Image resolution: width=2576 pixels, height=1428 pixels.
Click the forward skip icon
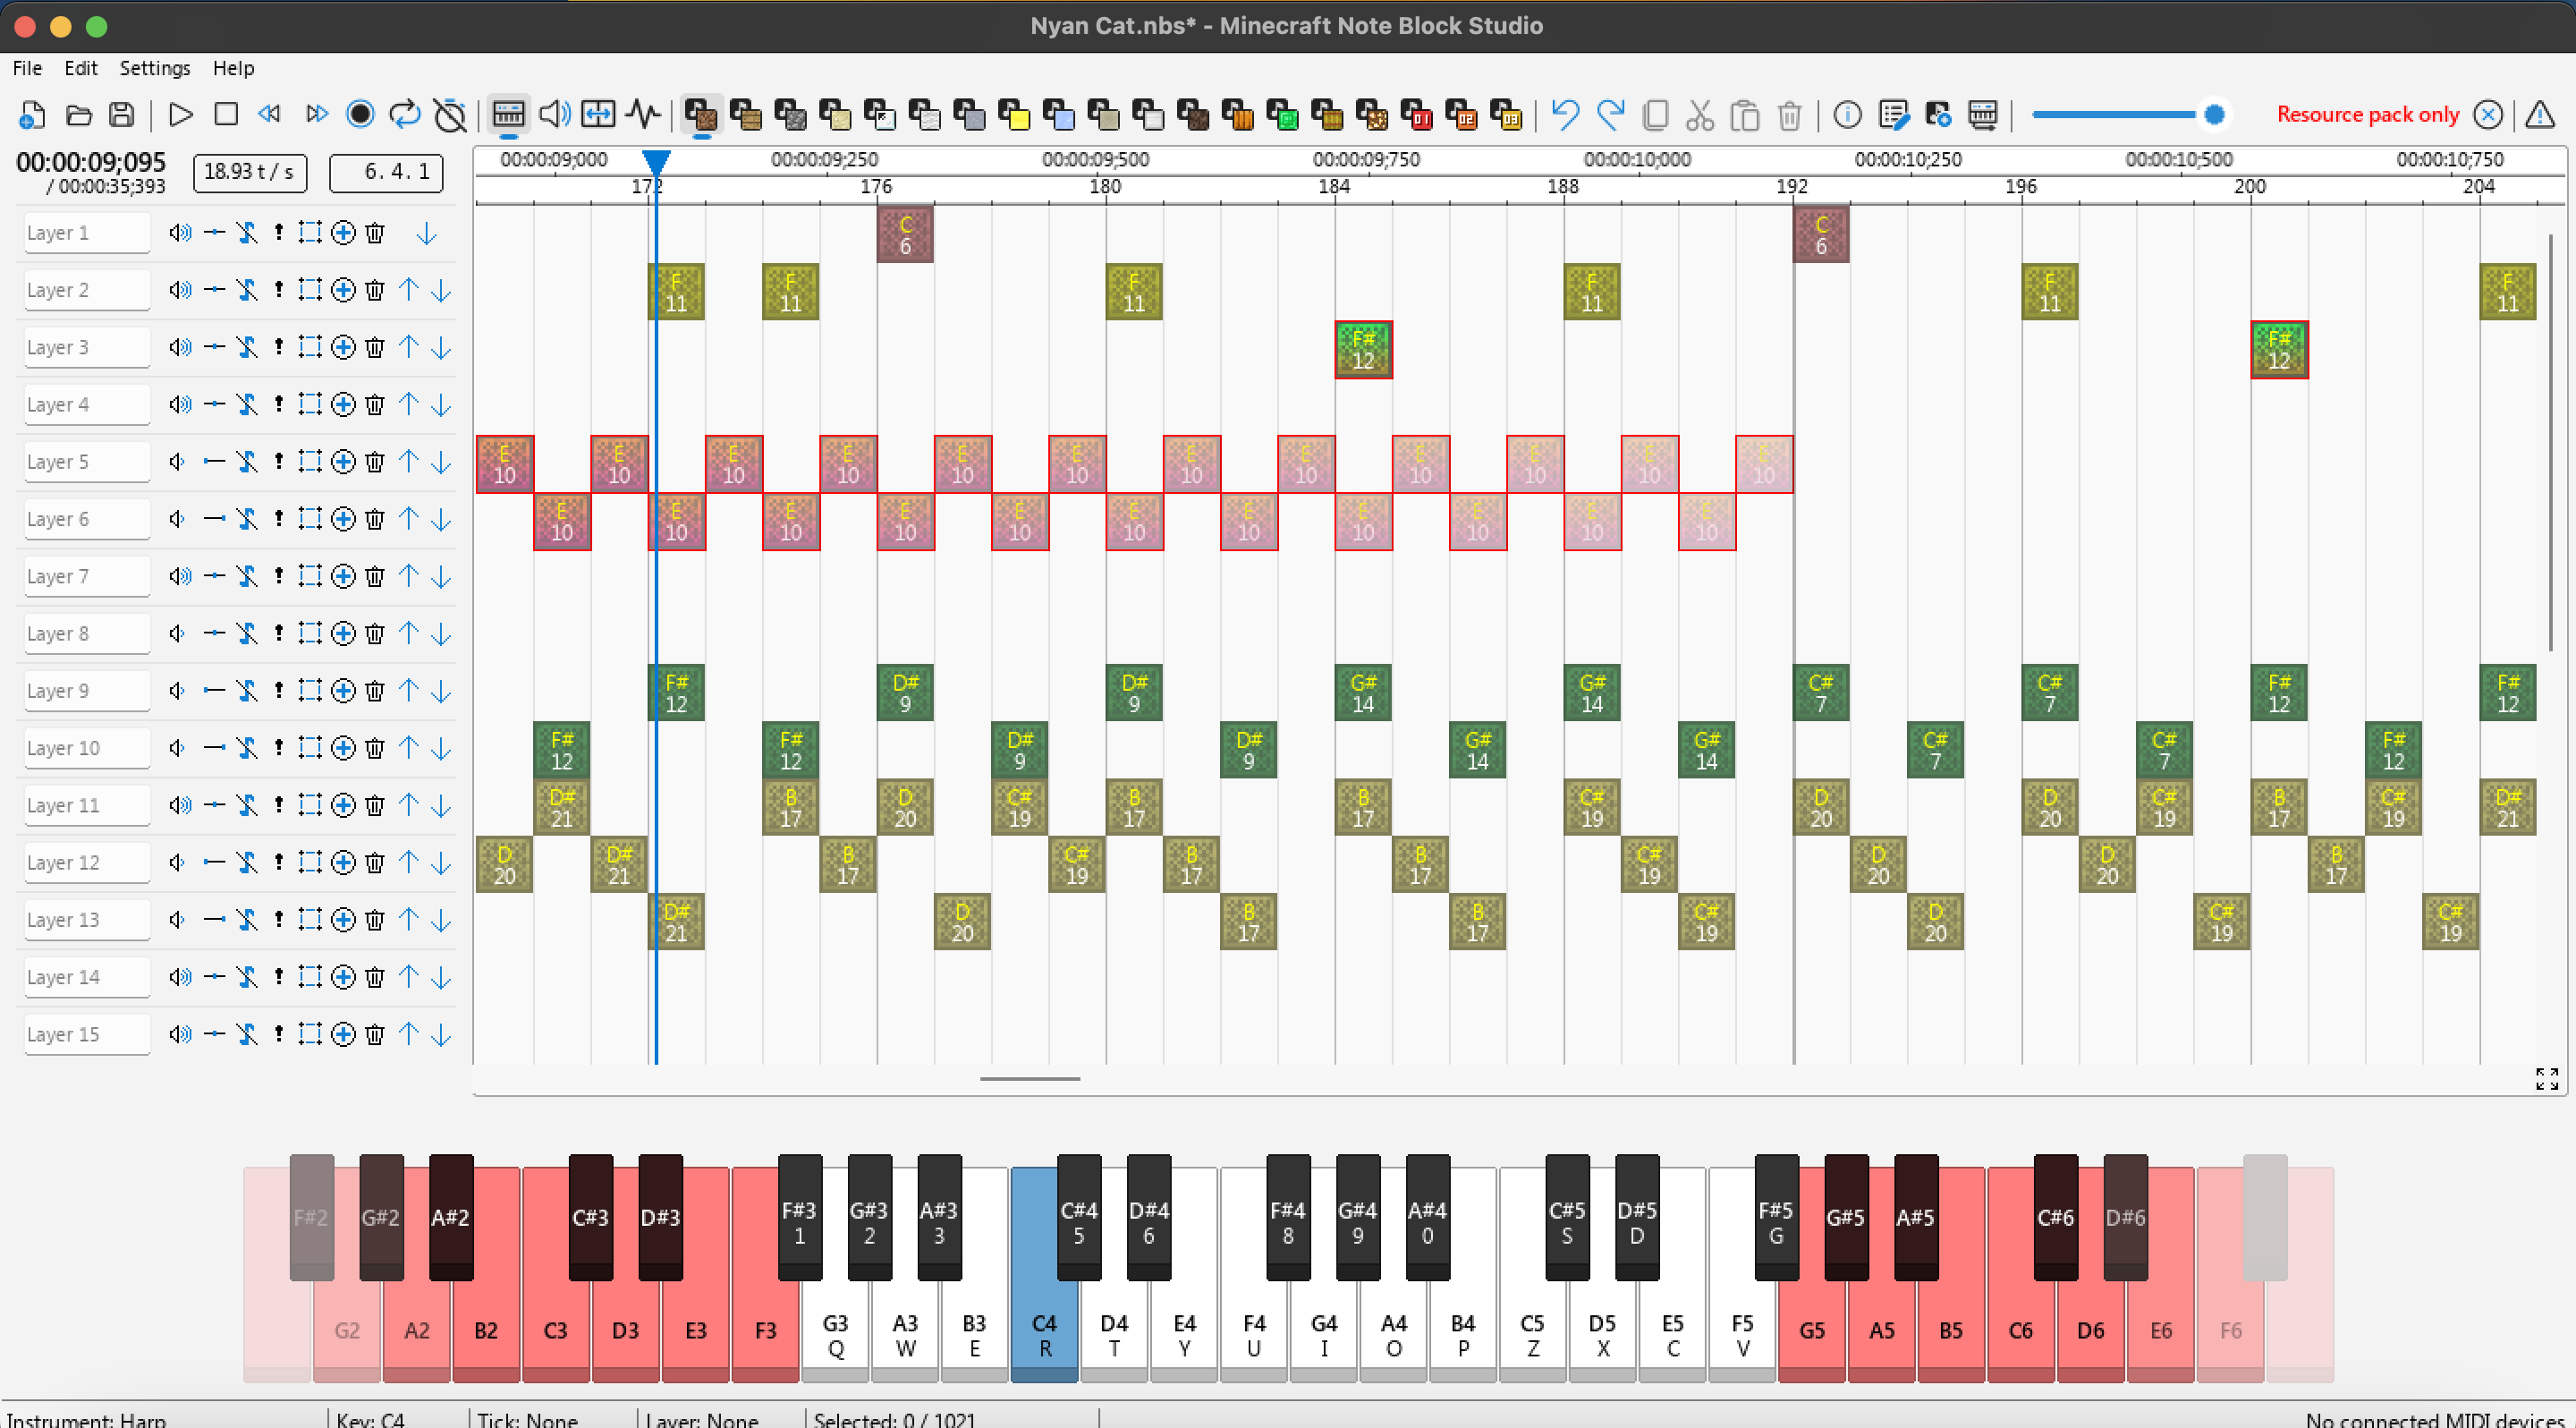coord(316,115)
